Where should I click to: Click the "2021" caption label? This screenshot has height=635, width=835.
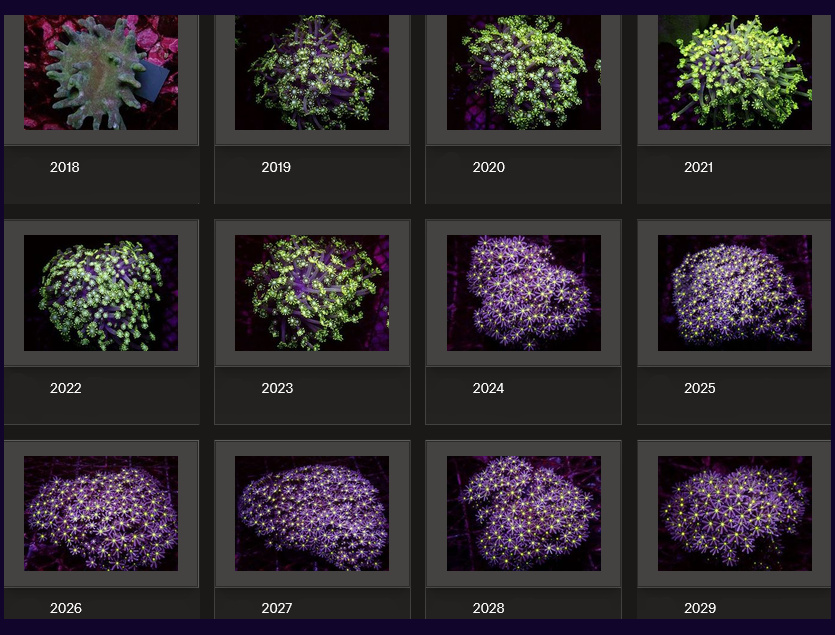[x=698, y=167]
